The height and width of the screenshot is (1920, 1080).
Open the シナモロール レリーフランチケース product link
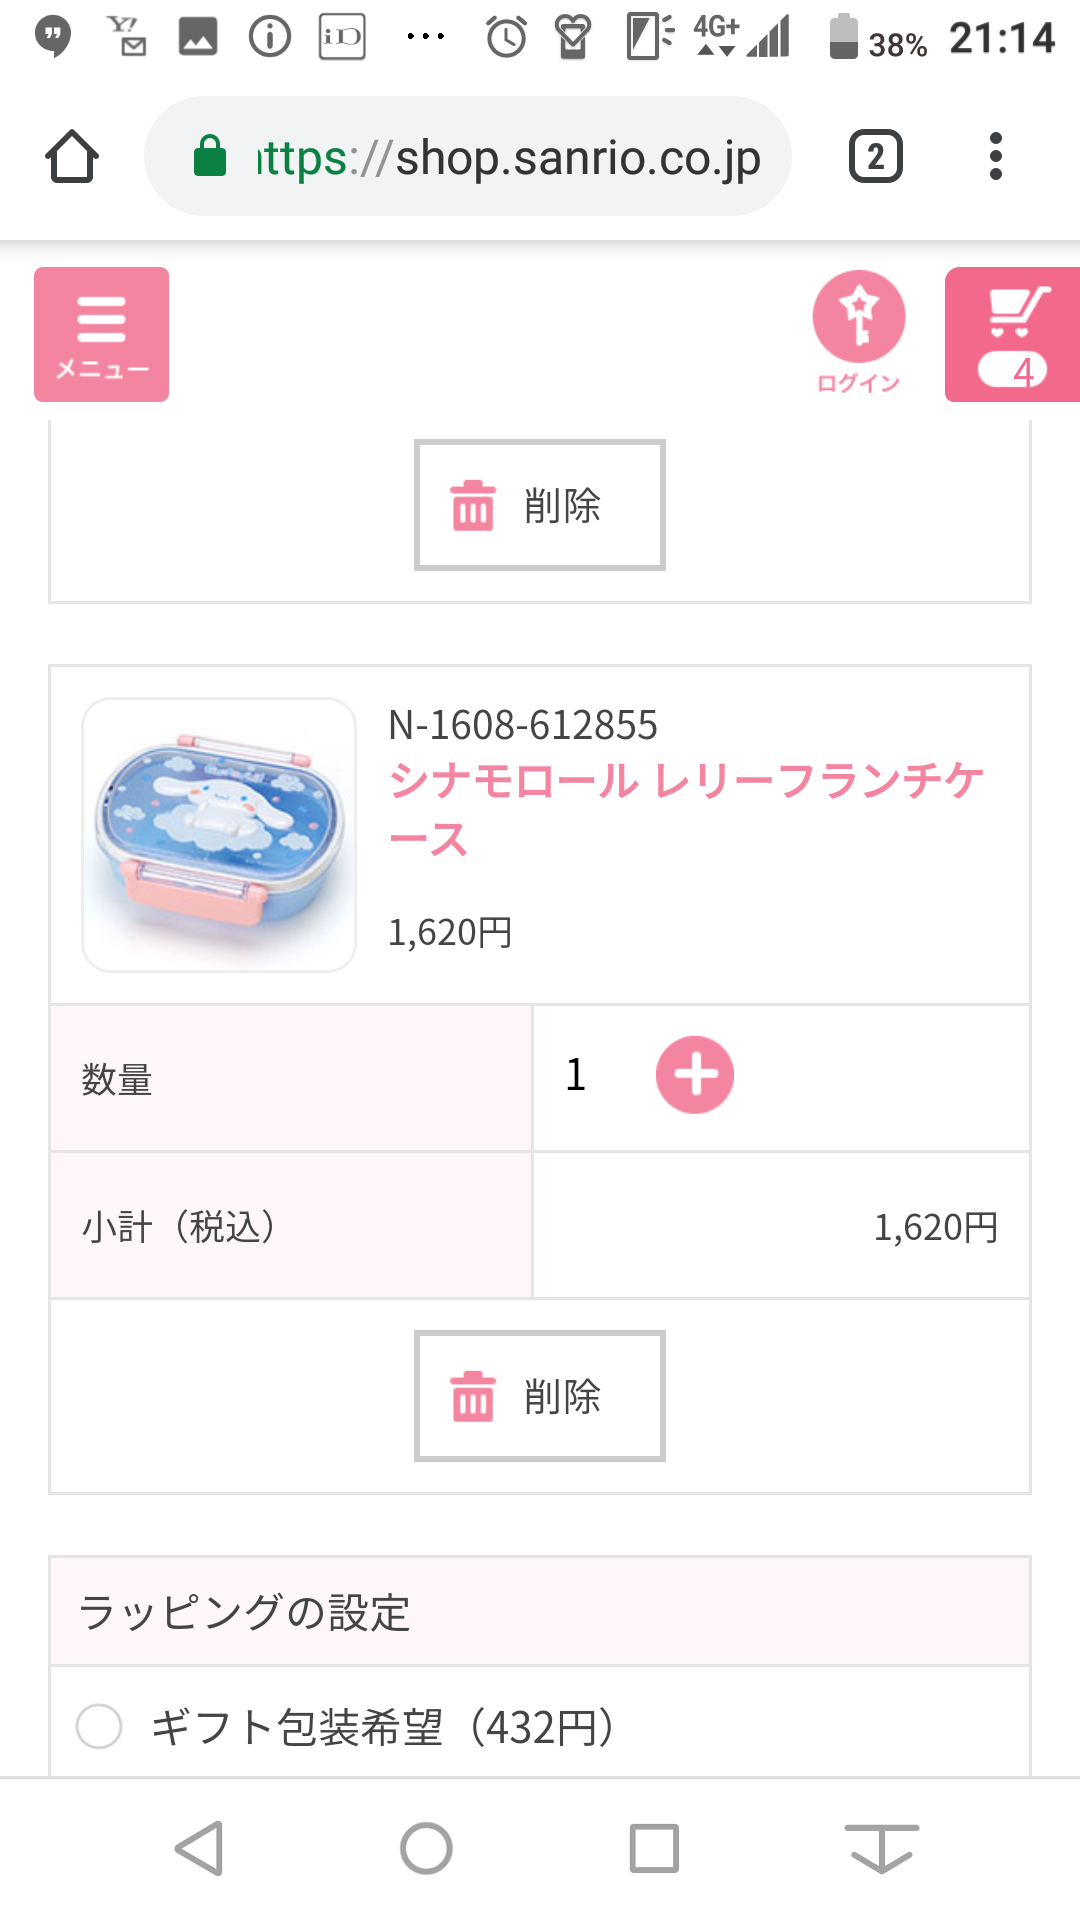point(686,808)
